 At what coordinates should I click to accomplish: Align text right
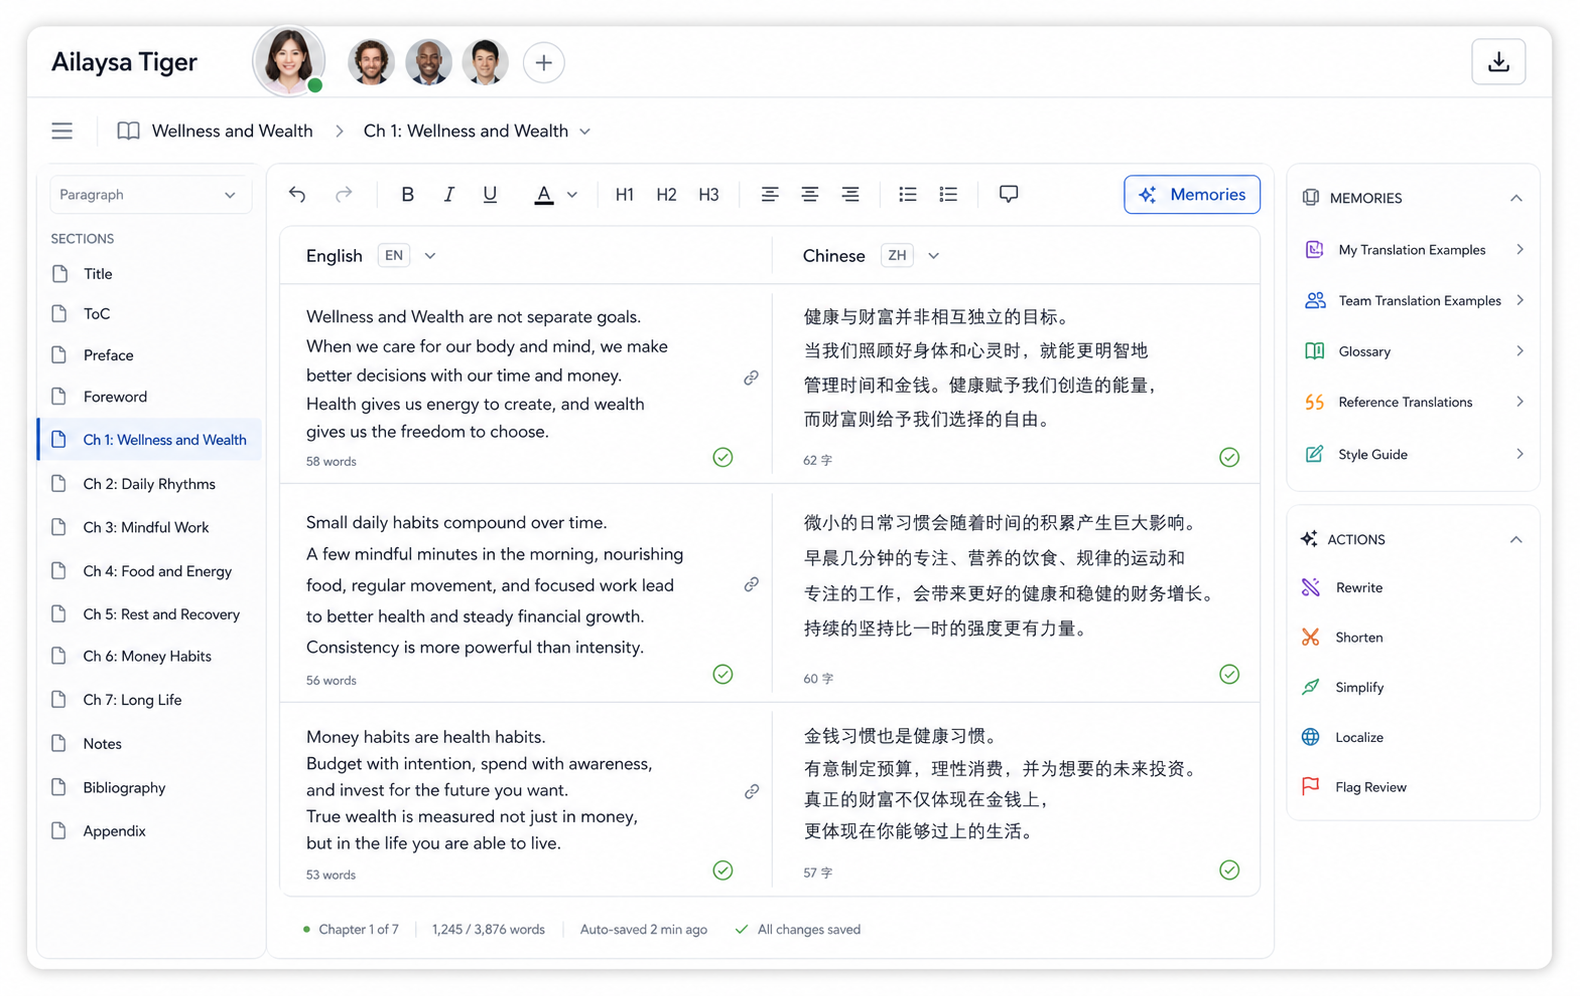click(x=850, y=194)
